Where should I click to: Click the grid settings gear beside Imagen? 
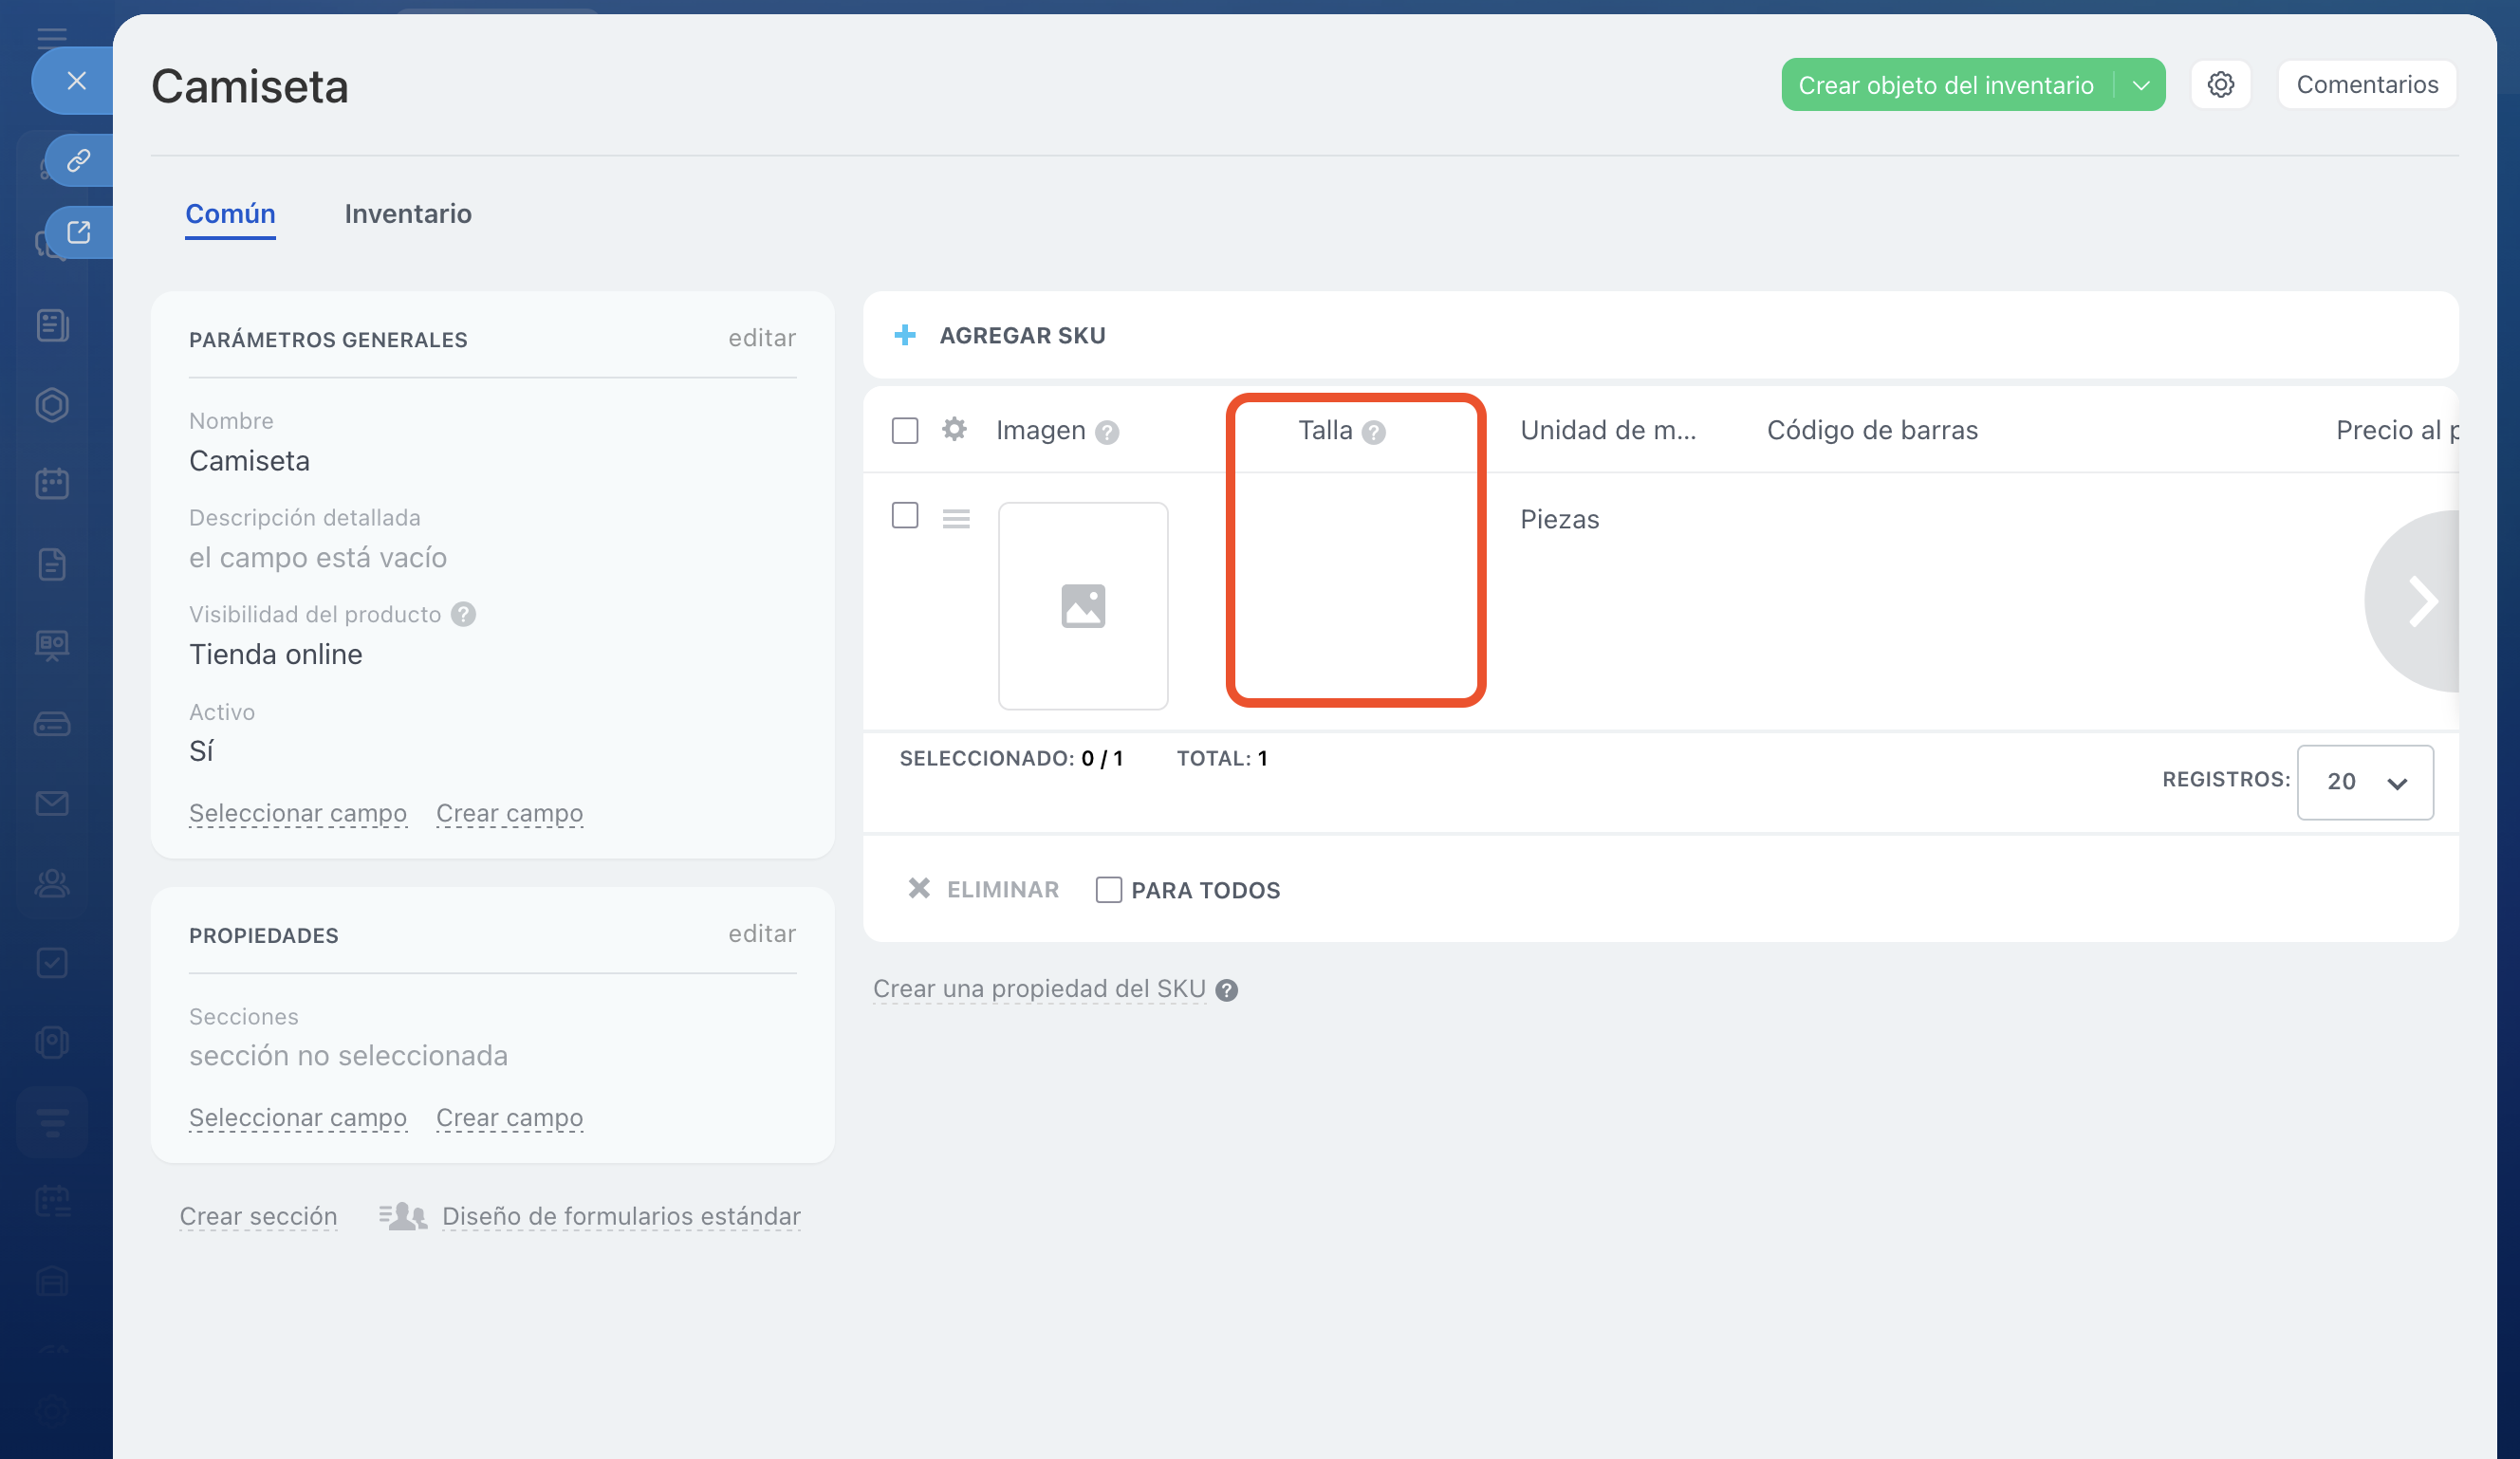954,430
